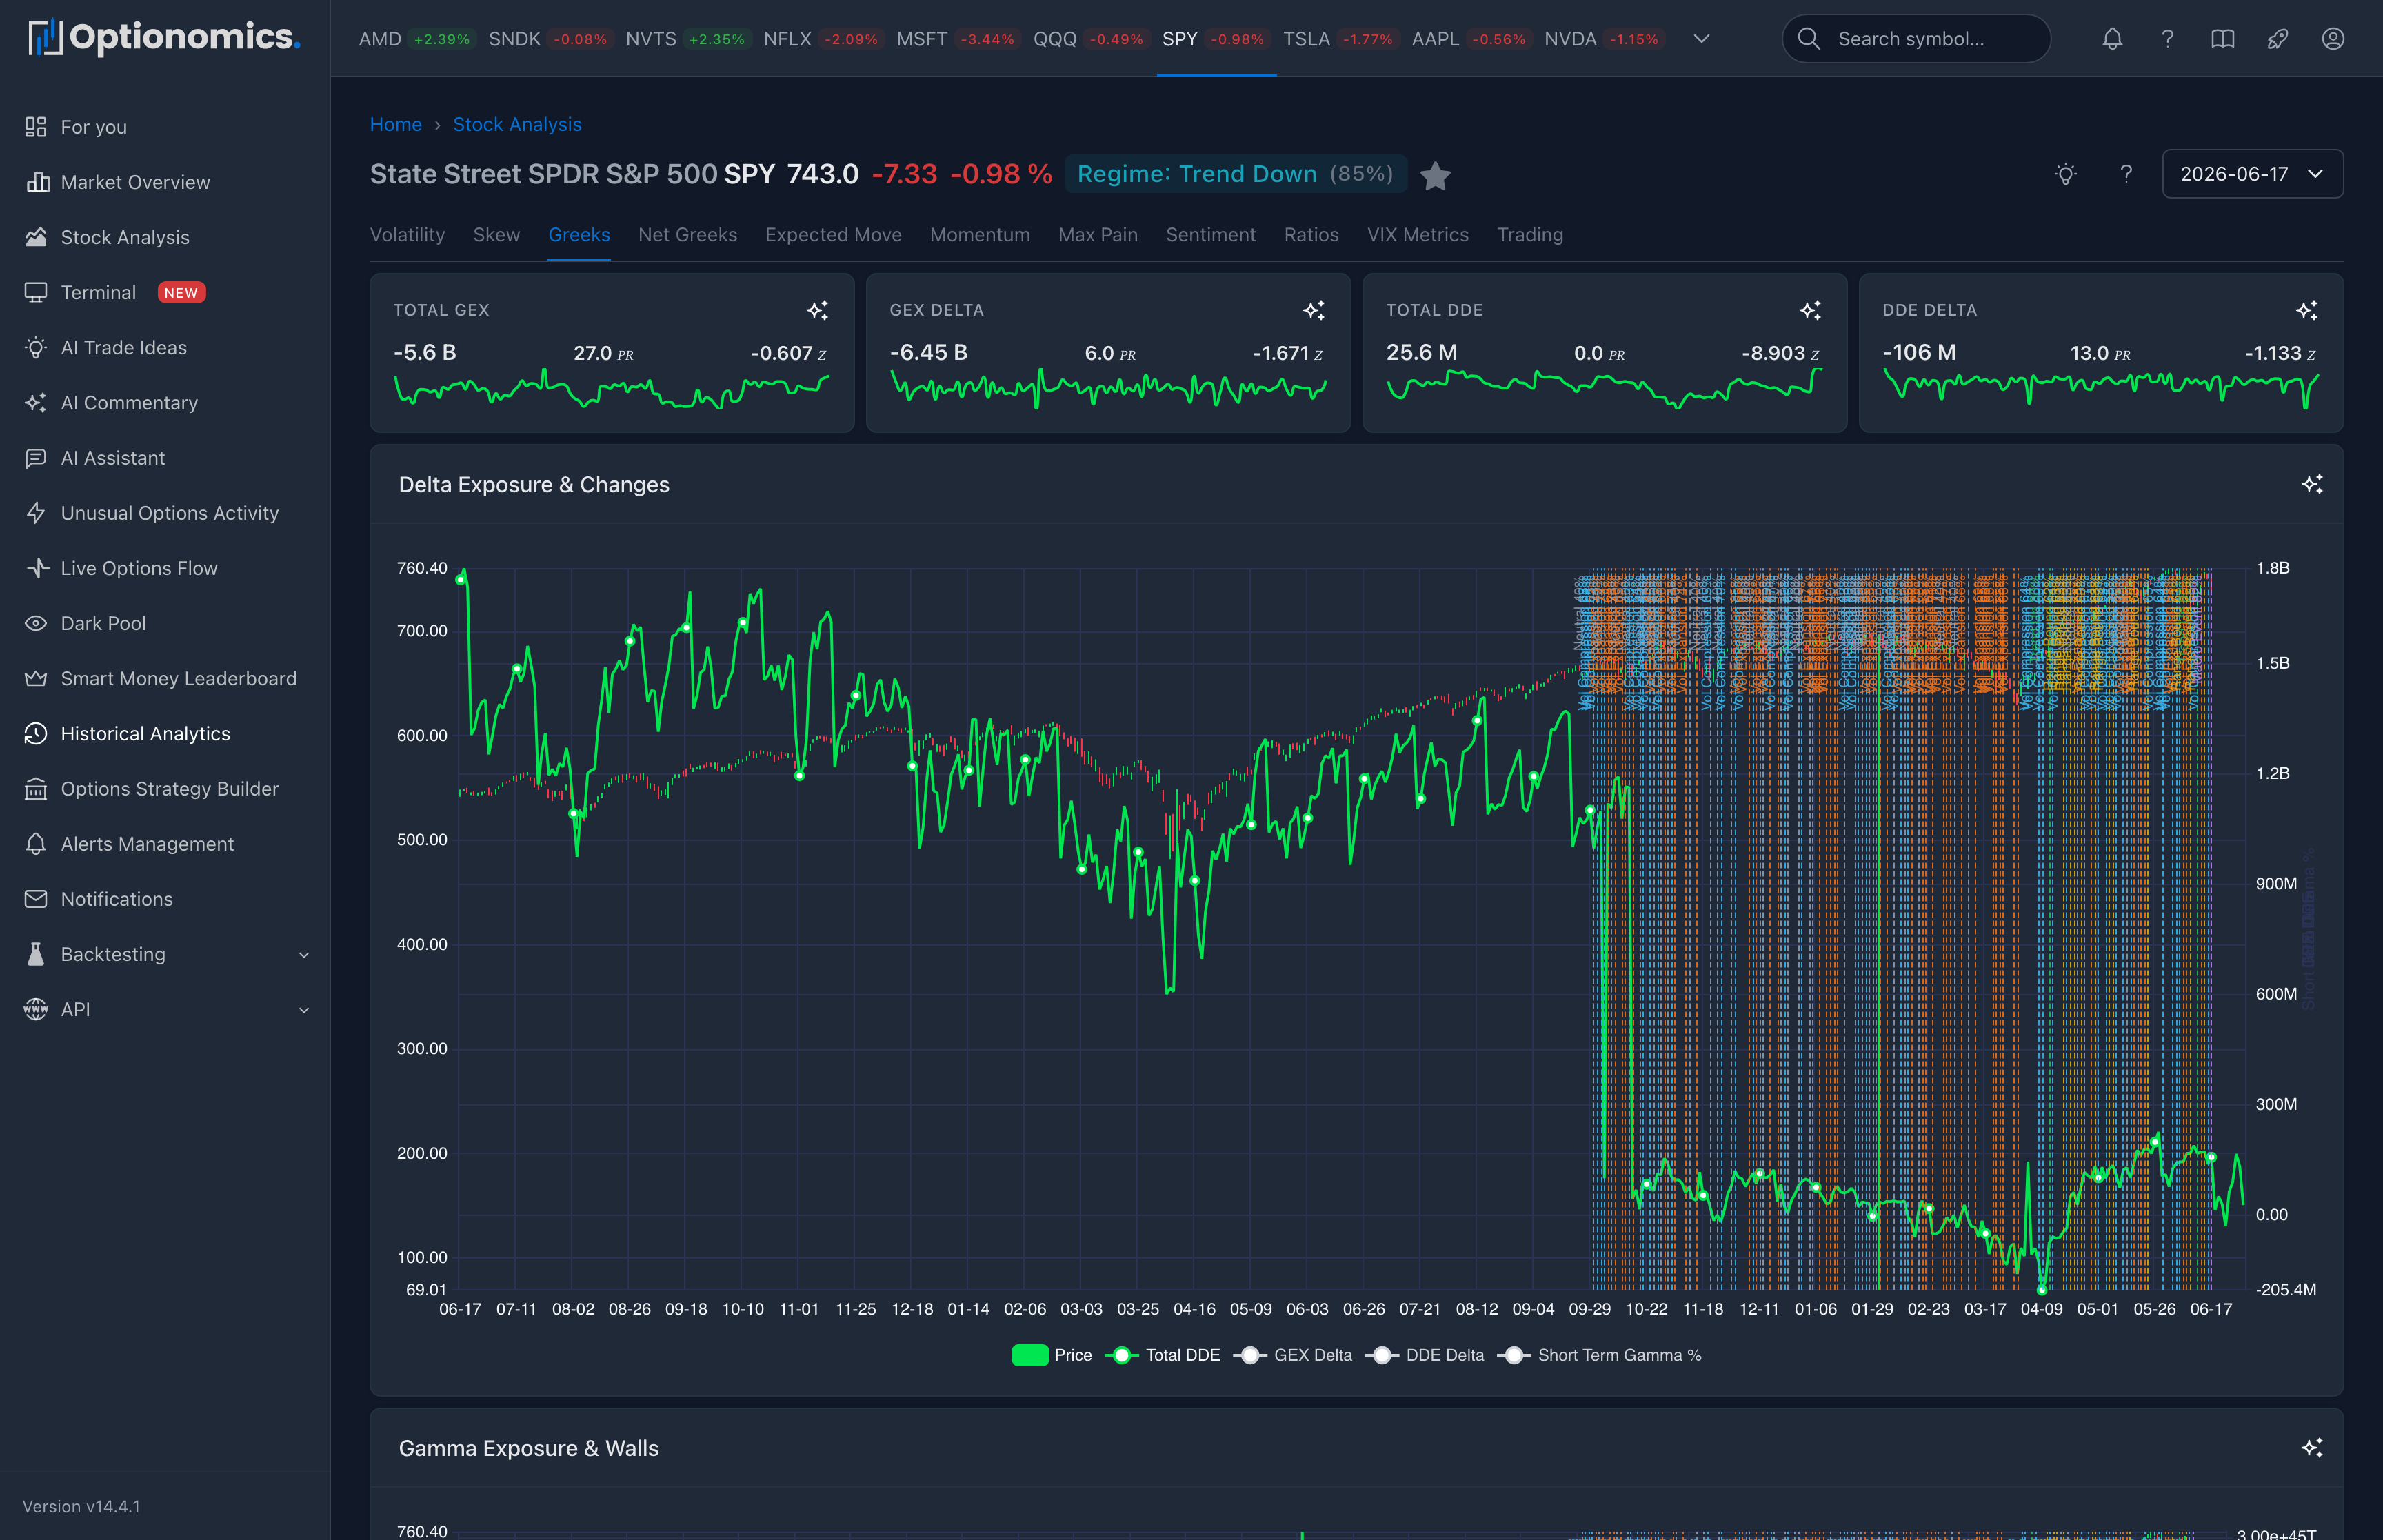Toggle Short Term Gamma % series
The width and height of the screenshot is (2383, 1540).
click(1599, 1355)
